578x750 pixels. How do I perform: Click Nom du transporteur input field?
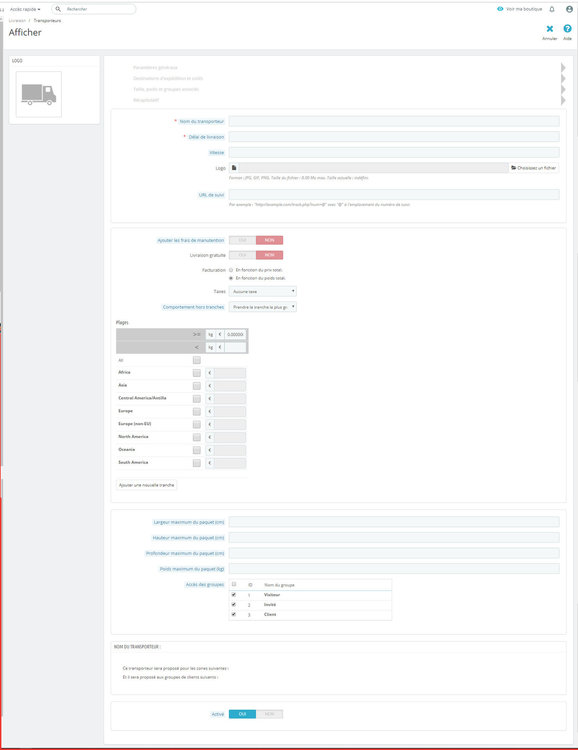[394, 121]
